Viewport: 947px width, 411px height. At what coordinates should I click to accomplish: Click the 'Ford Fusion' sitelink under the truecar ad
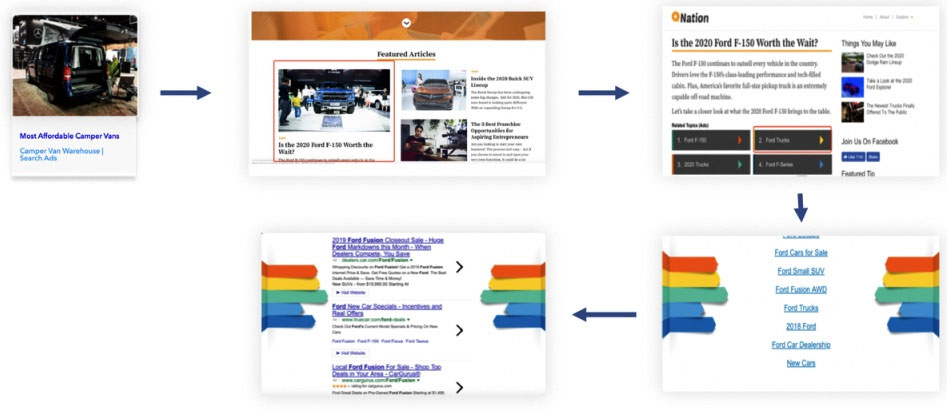point(343,342)
